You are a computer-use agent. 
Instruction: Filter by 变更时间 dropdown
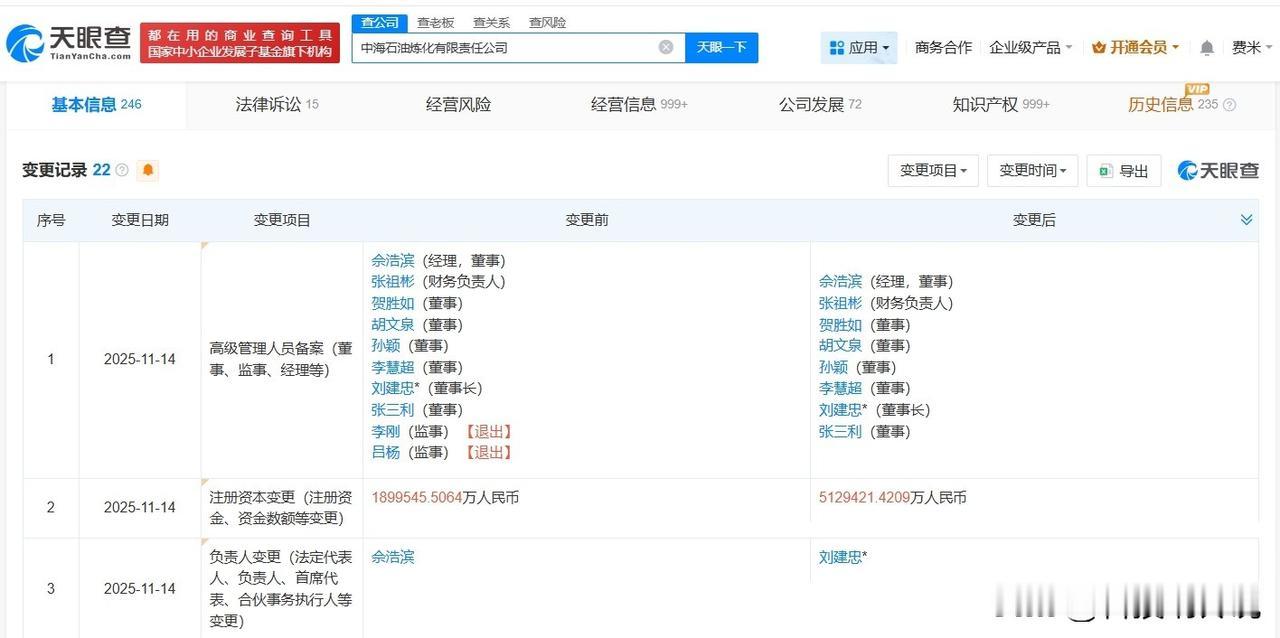click(x=1033, y=170)
